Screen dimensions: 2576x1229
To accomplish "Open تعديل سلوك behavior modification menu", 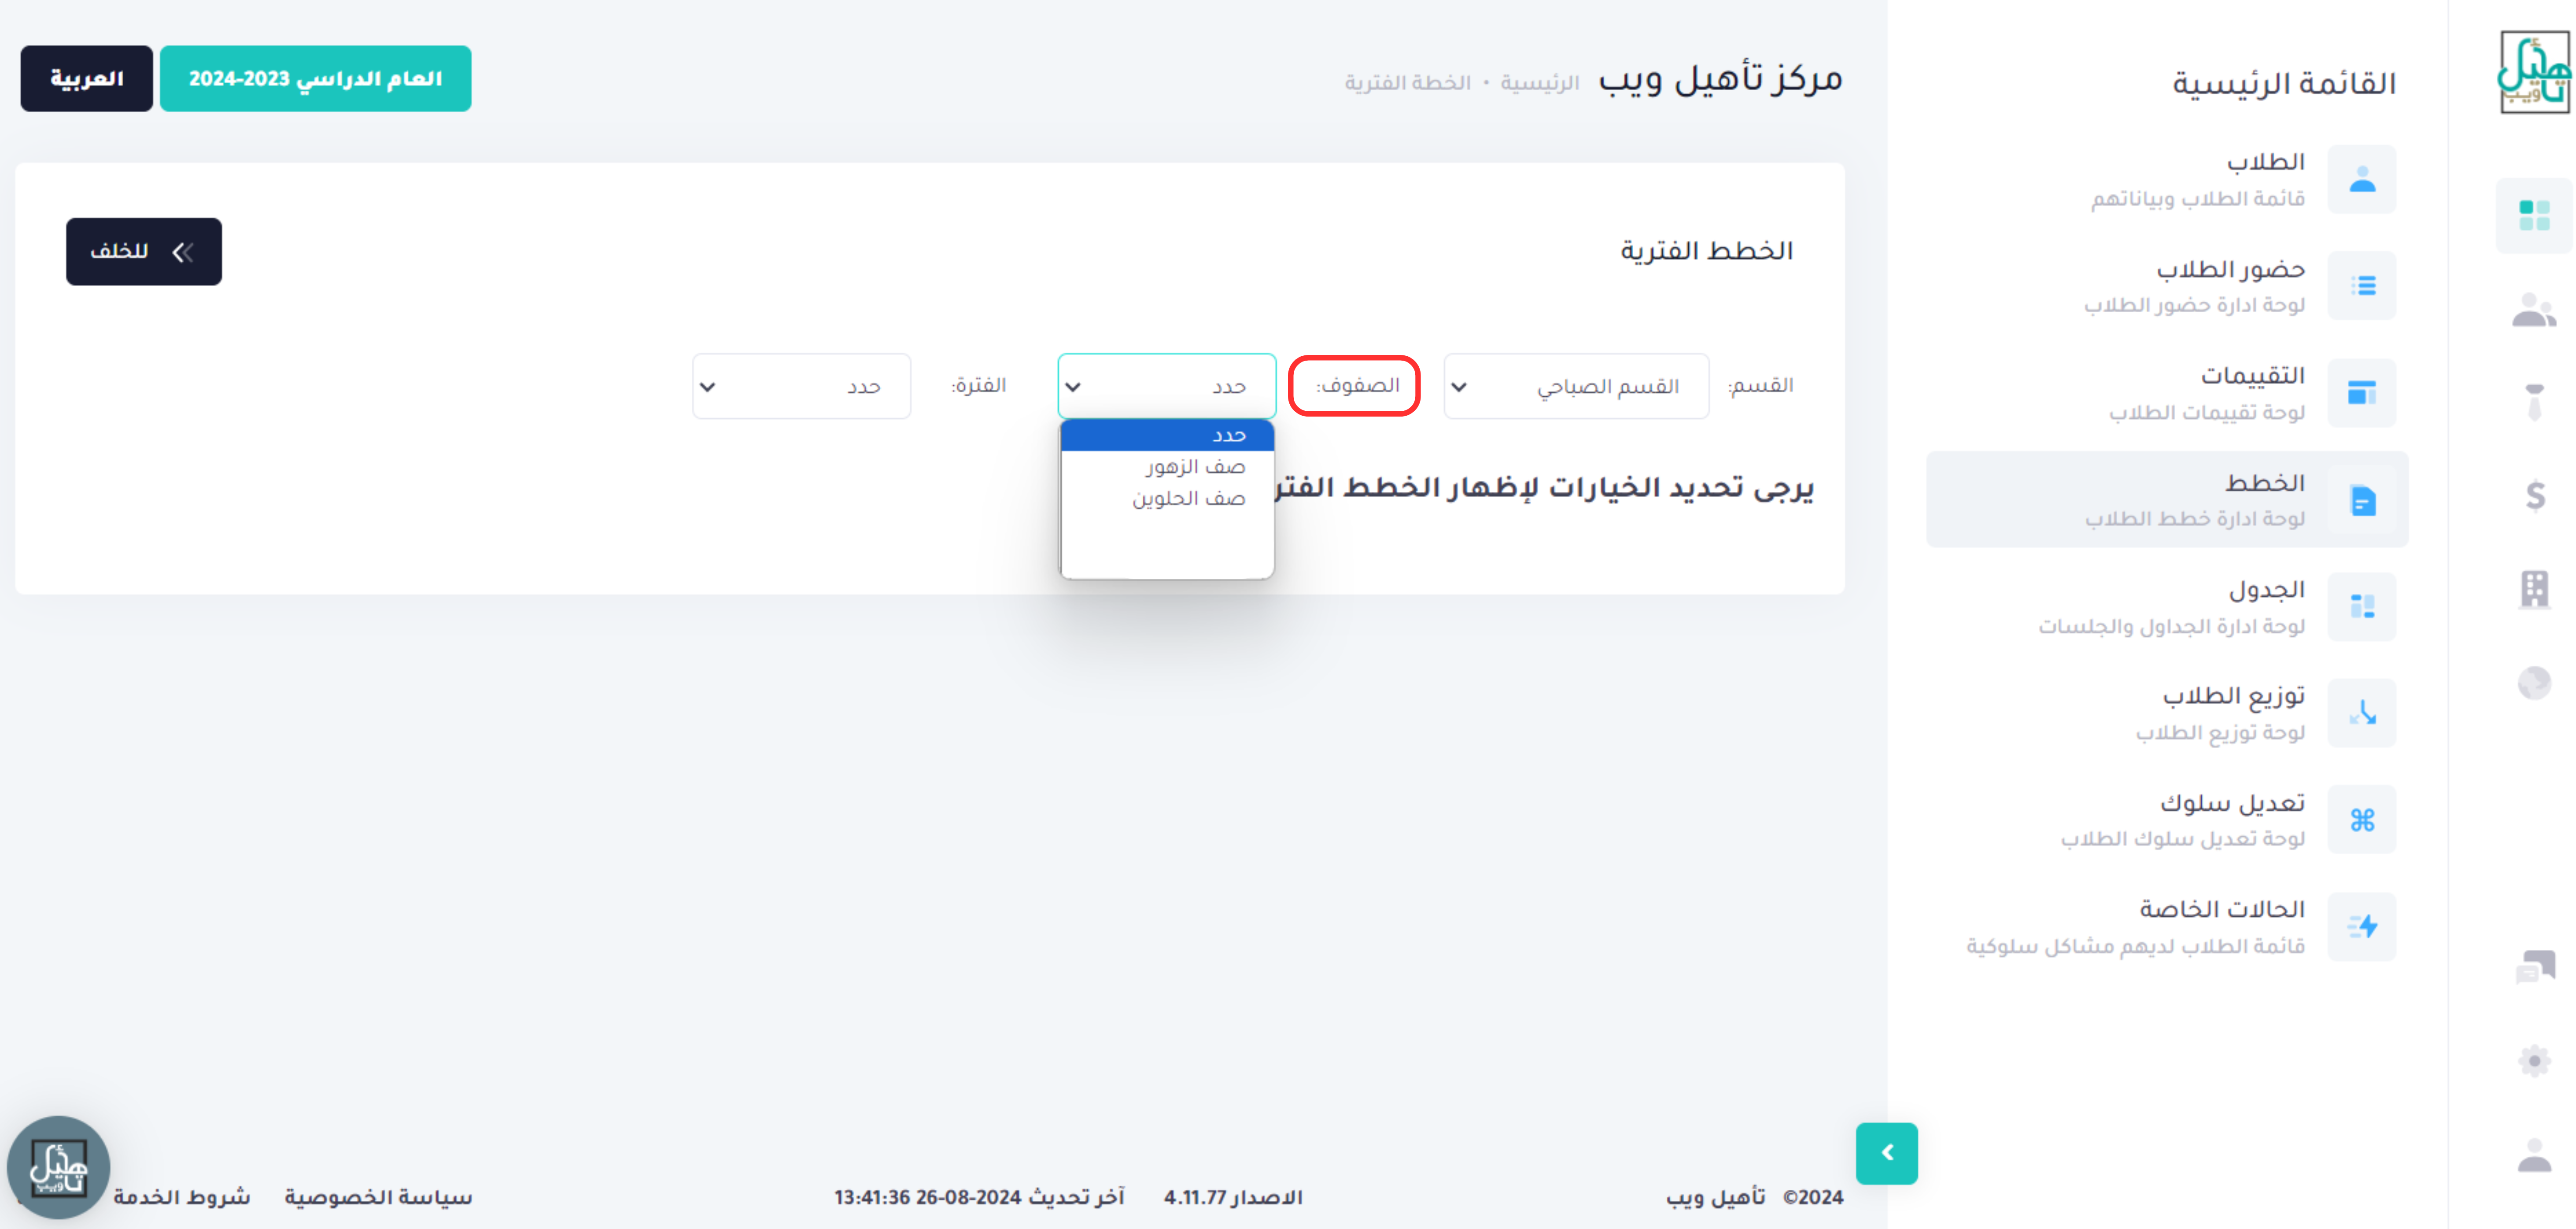I will 2231,803.
